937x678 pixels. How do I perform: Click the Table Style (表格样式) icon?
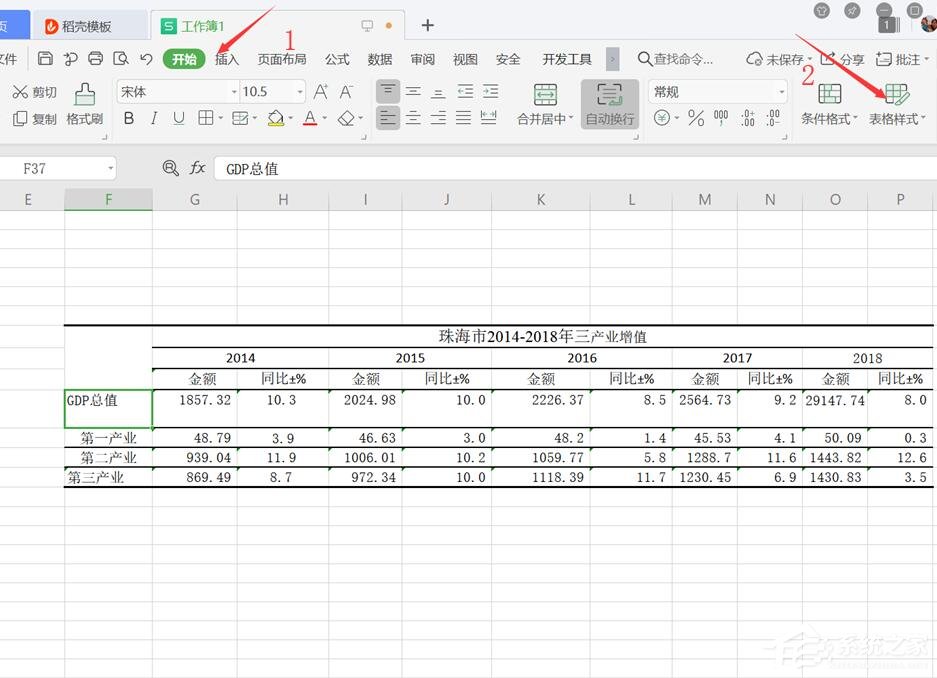(x=895, y=100)
